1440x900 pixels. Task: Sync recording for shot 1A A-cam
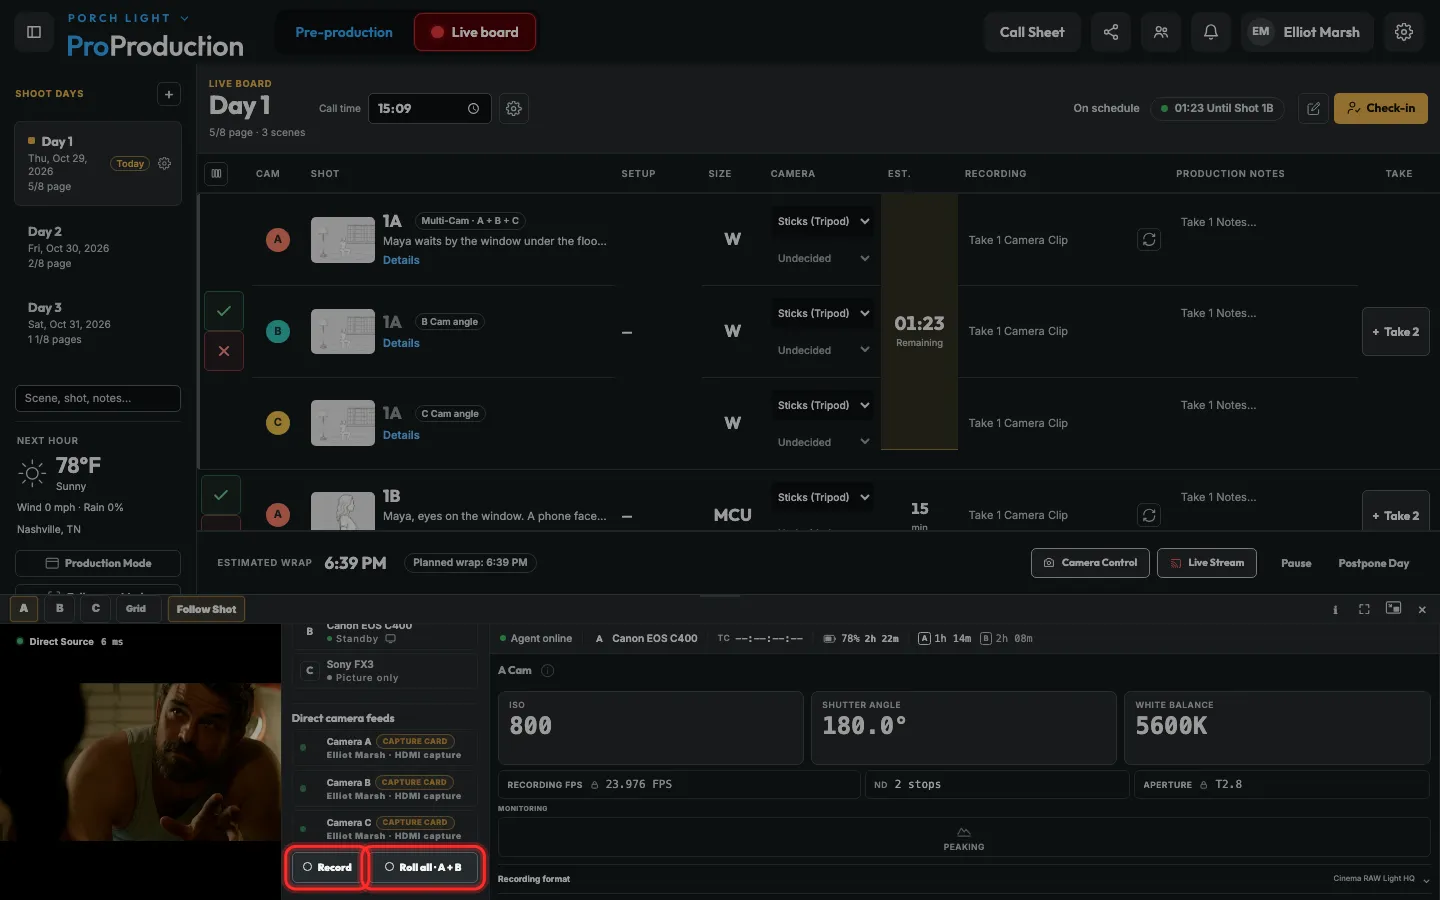coord(1149,240)
